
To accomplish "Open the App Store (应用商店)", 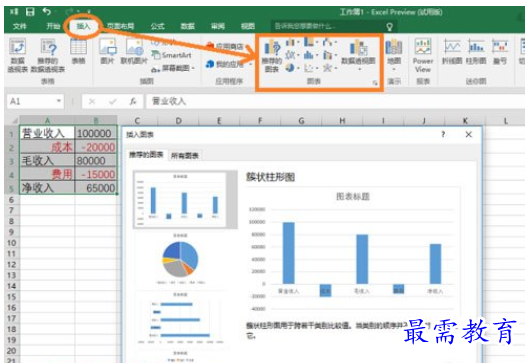I will click(x=225, y=46).
